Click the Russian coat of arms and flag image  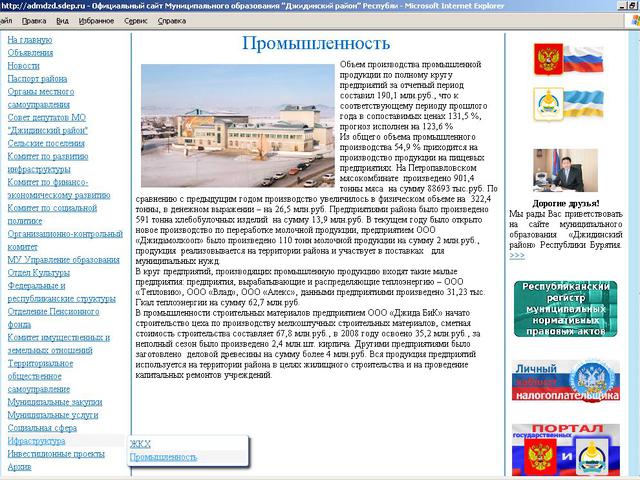[x=569, y=60]
